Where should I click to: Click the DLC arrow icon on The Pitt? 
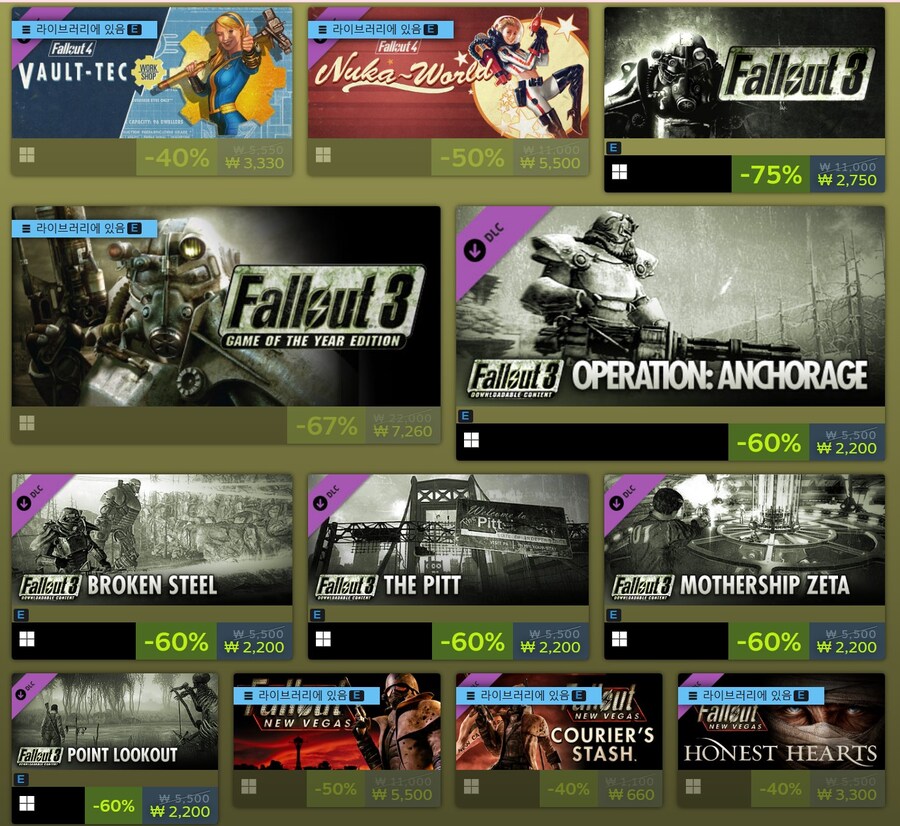point(320,503)
